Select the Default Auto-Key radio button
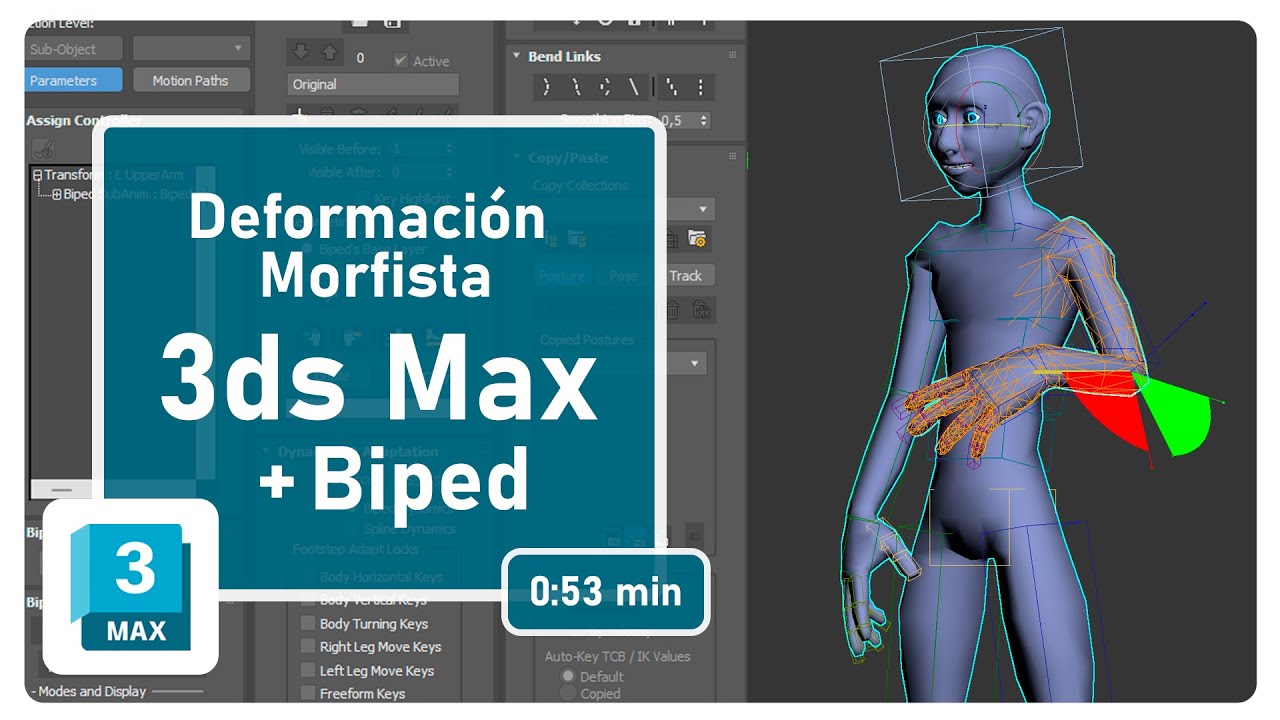Image resolution: width=1280 pixels, height=720 pixels. (568, 676)
